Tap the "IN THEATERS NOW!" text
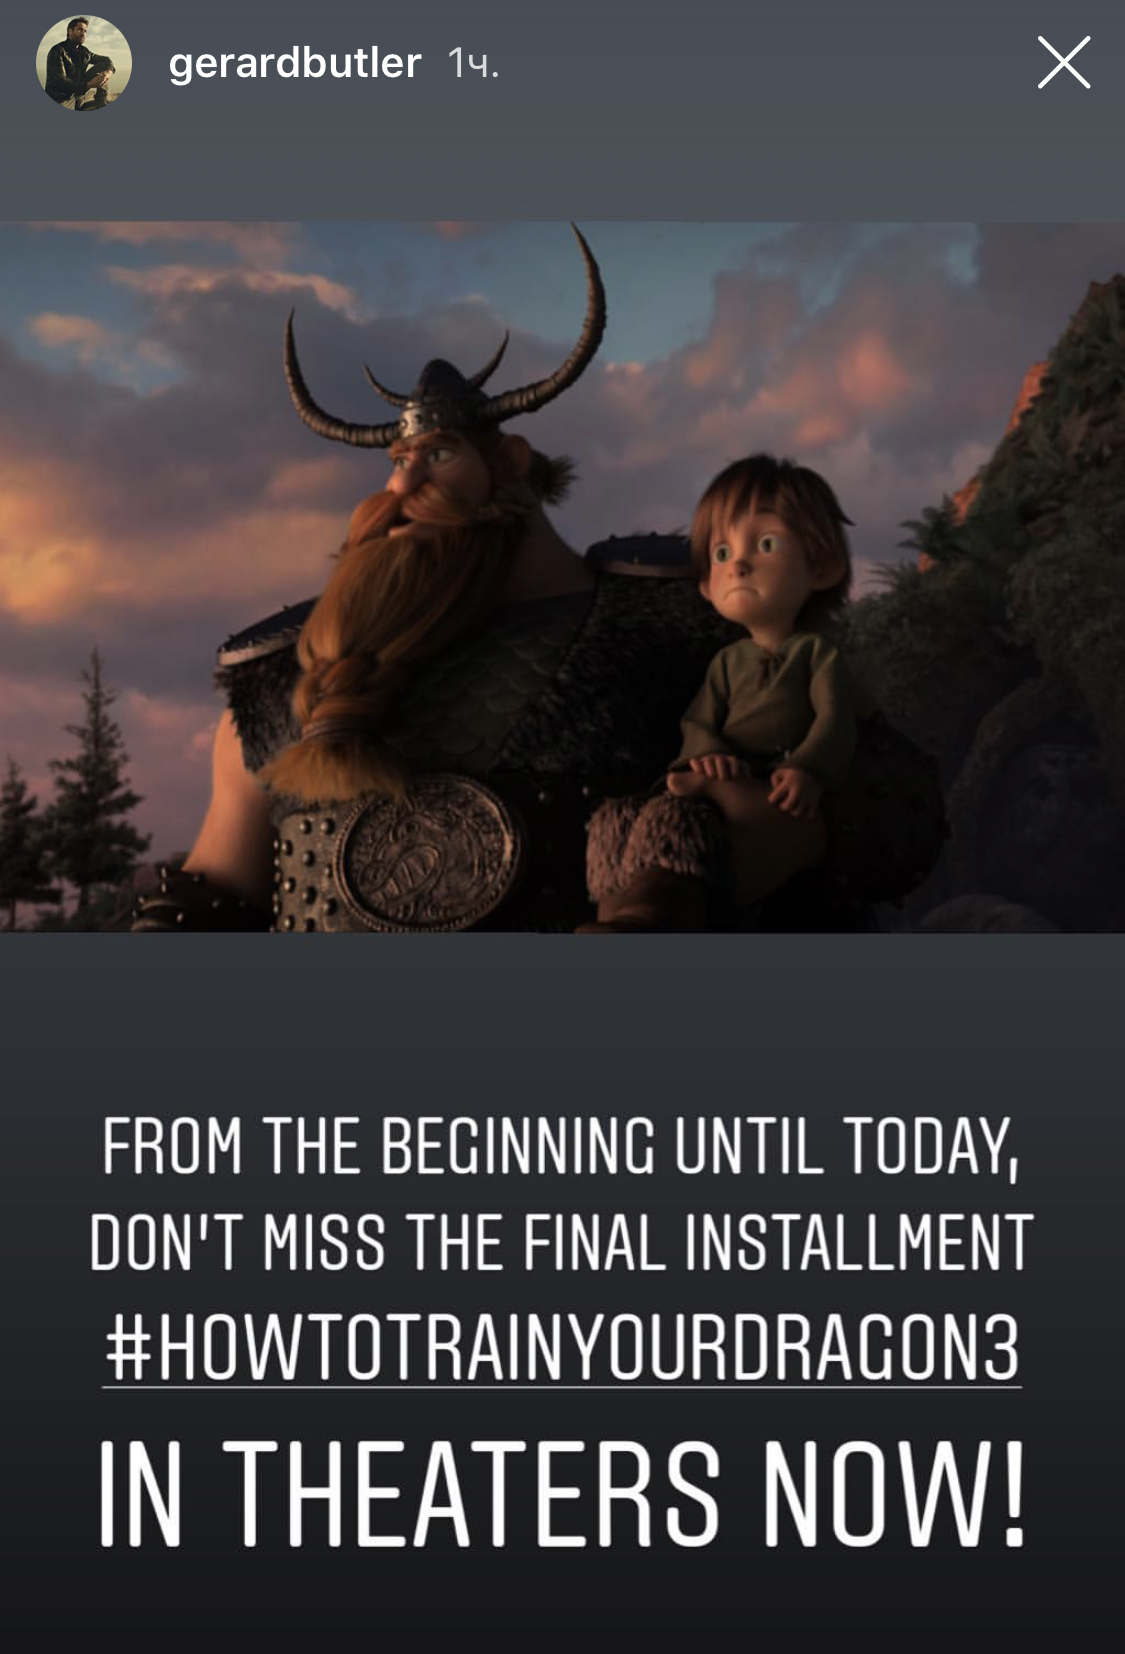The image size is (1125, 1654). coord(562,1494)
